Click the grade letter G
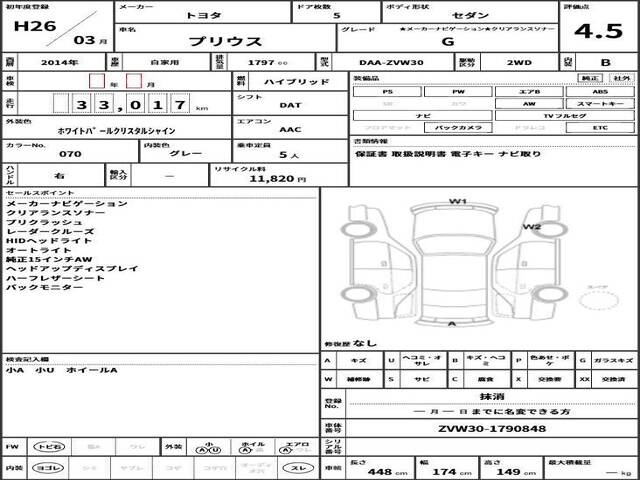The image size is (640, 480). coord(448,42)
